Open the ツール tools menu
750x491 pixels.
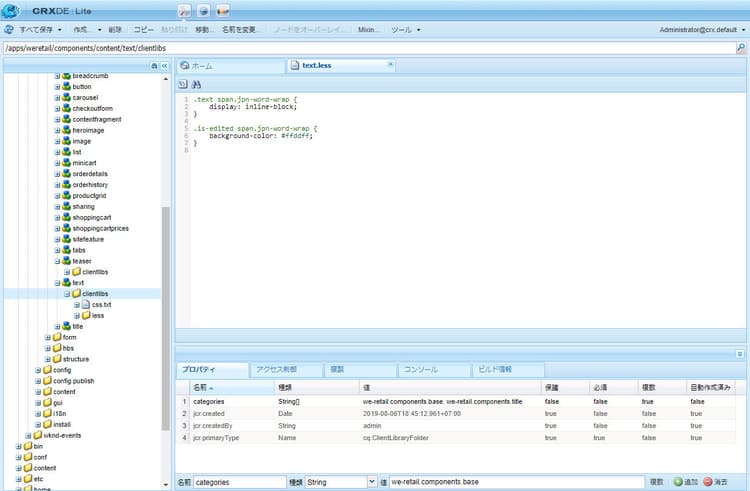405,30
